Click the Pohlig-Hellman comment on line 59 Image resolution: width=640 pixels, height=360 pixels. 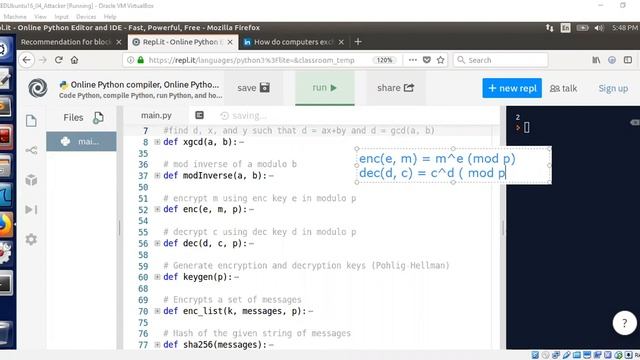(x=306, y=265)
